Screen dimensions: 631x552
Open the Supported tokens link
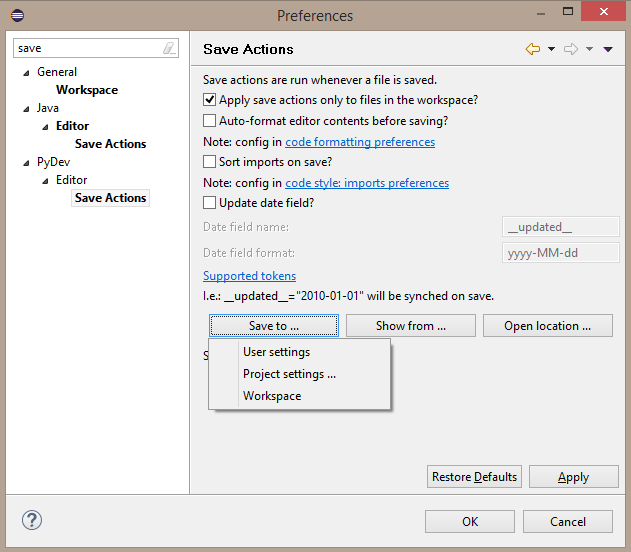(250, 276)
